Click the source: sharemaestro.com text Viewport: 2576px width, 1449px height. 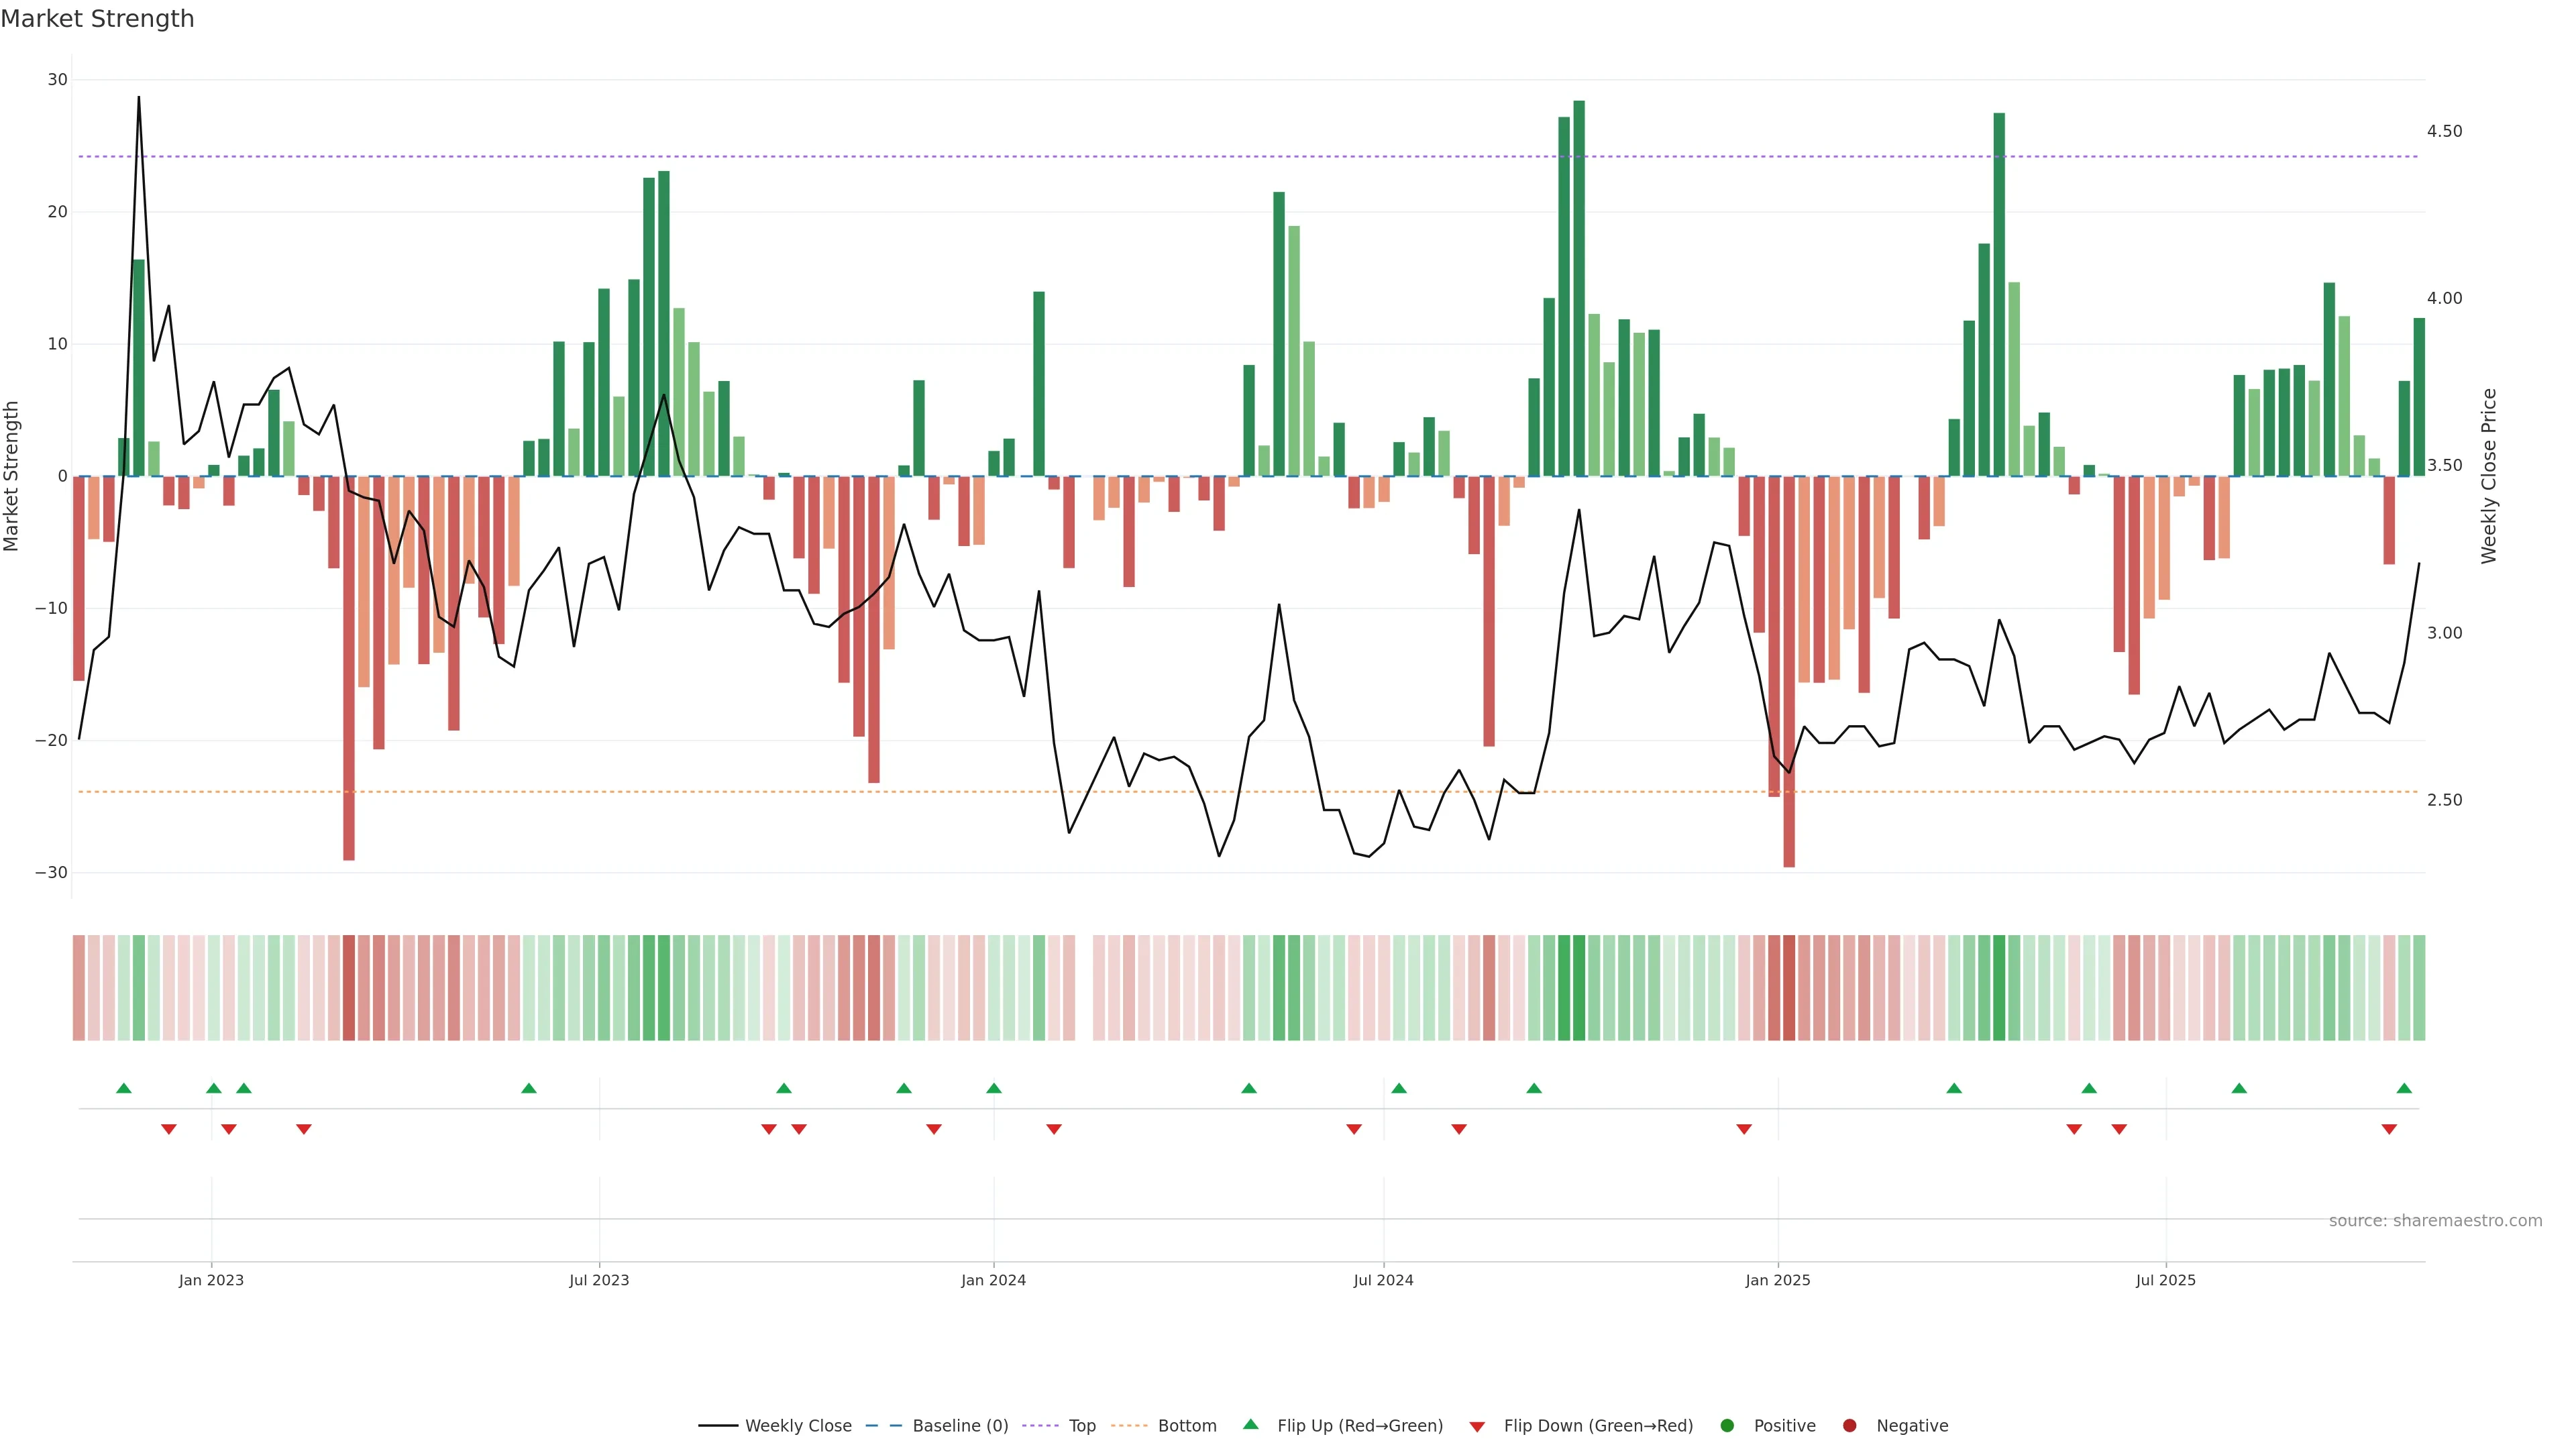click(x=2435, y=1221)
